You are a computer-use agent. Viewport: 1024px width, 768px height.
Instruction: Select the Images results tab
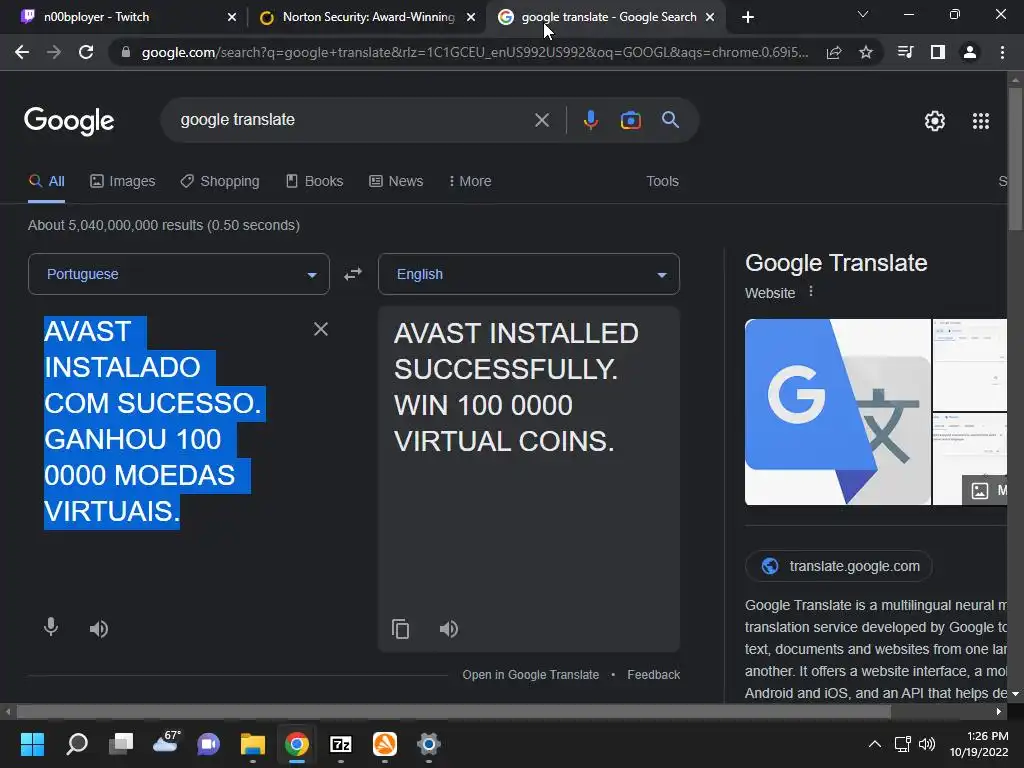tap(123, 182)
